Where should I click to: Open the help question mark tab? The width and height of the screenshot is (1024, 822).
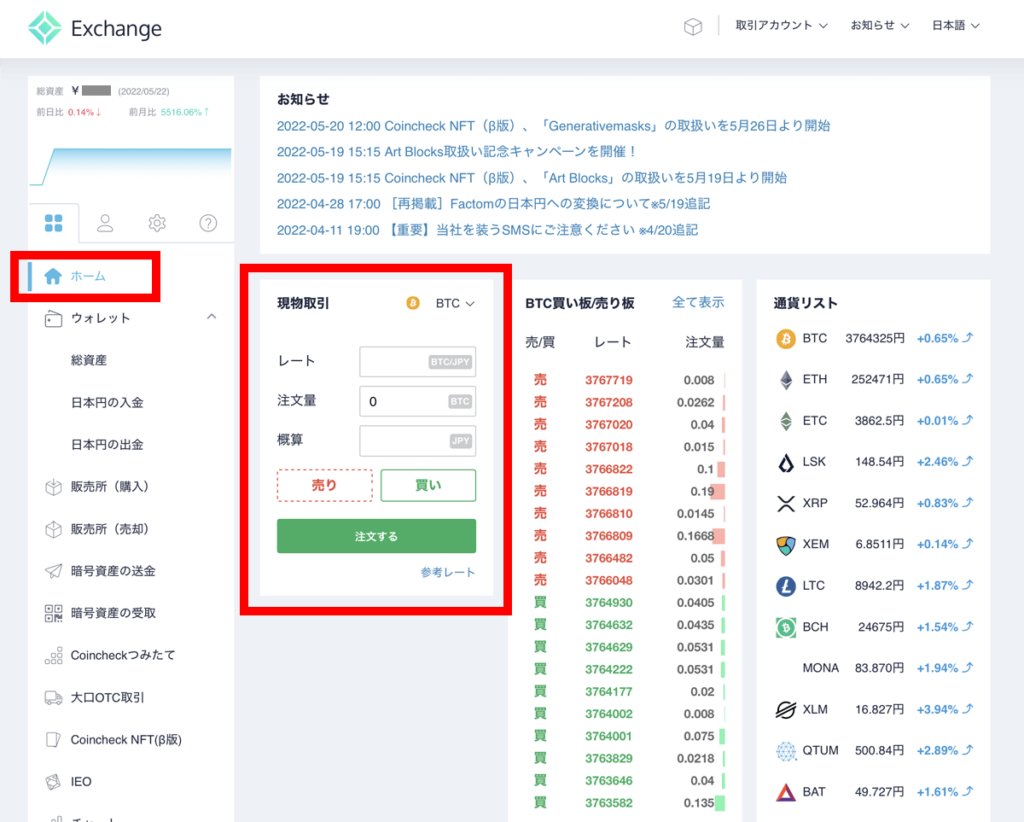coord(208,223)
